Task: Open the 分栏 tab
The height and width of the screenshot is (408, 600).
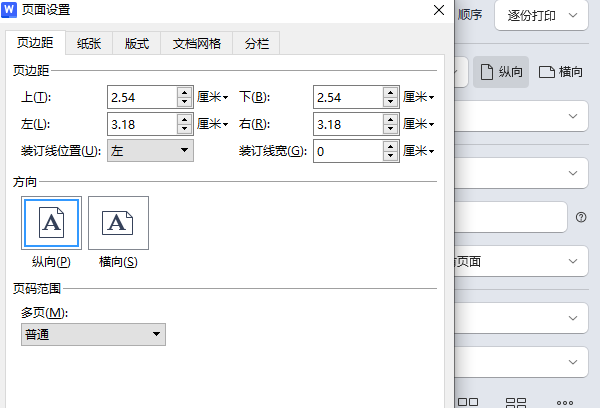Action: (257, 44)
